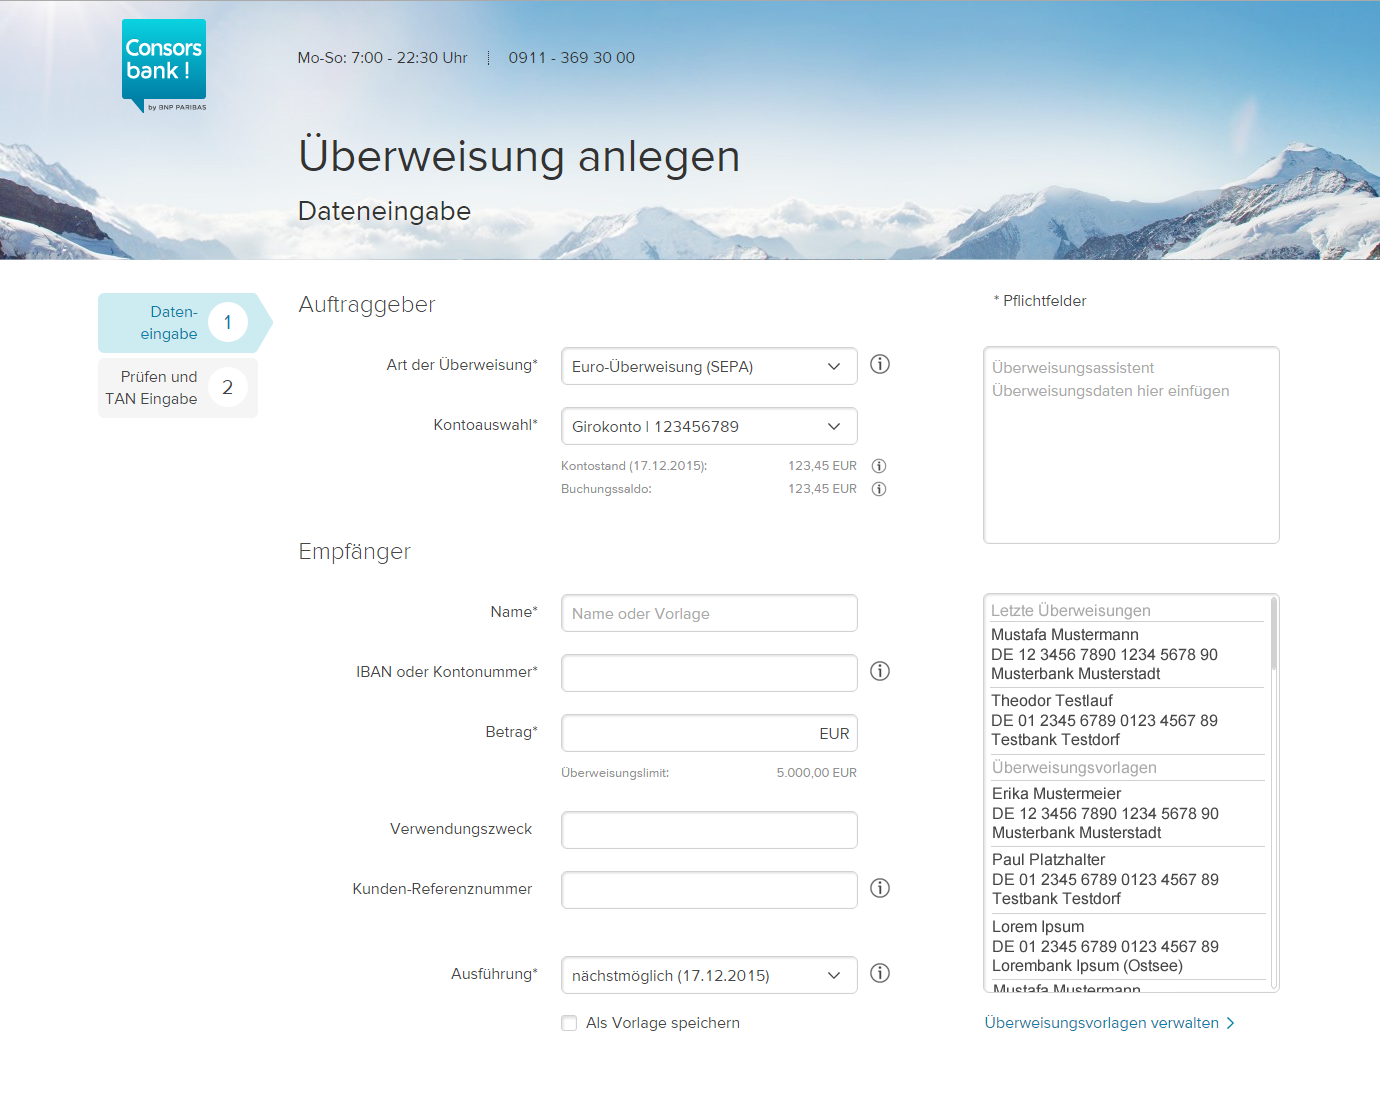Click Mo-So: 7:00 - 22:30 Uhr hours text
The image size is (1380, 1100).
(x=382, y=58)
